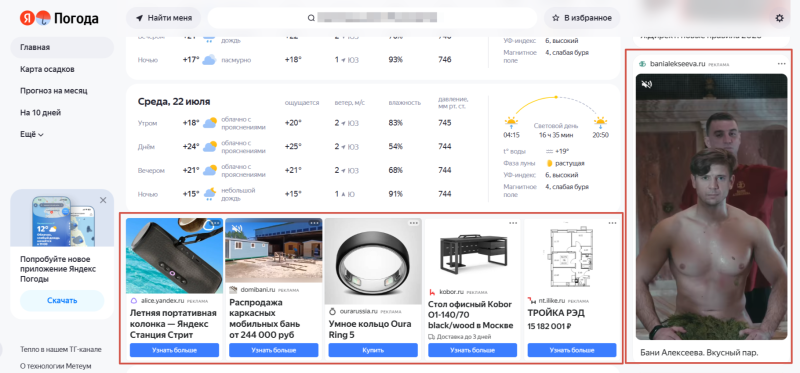Open Тепло в нашем ТГ-канале link
This screenshot has height=373, width=800.
61,350
